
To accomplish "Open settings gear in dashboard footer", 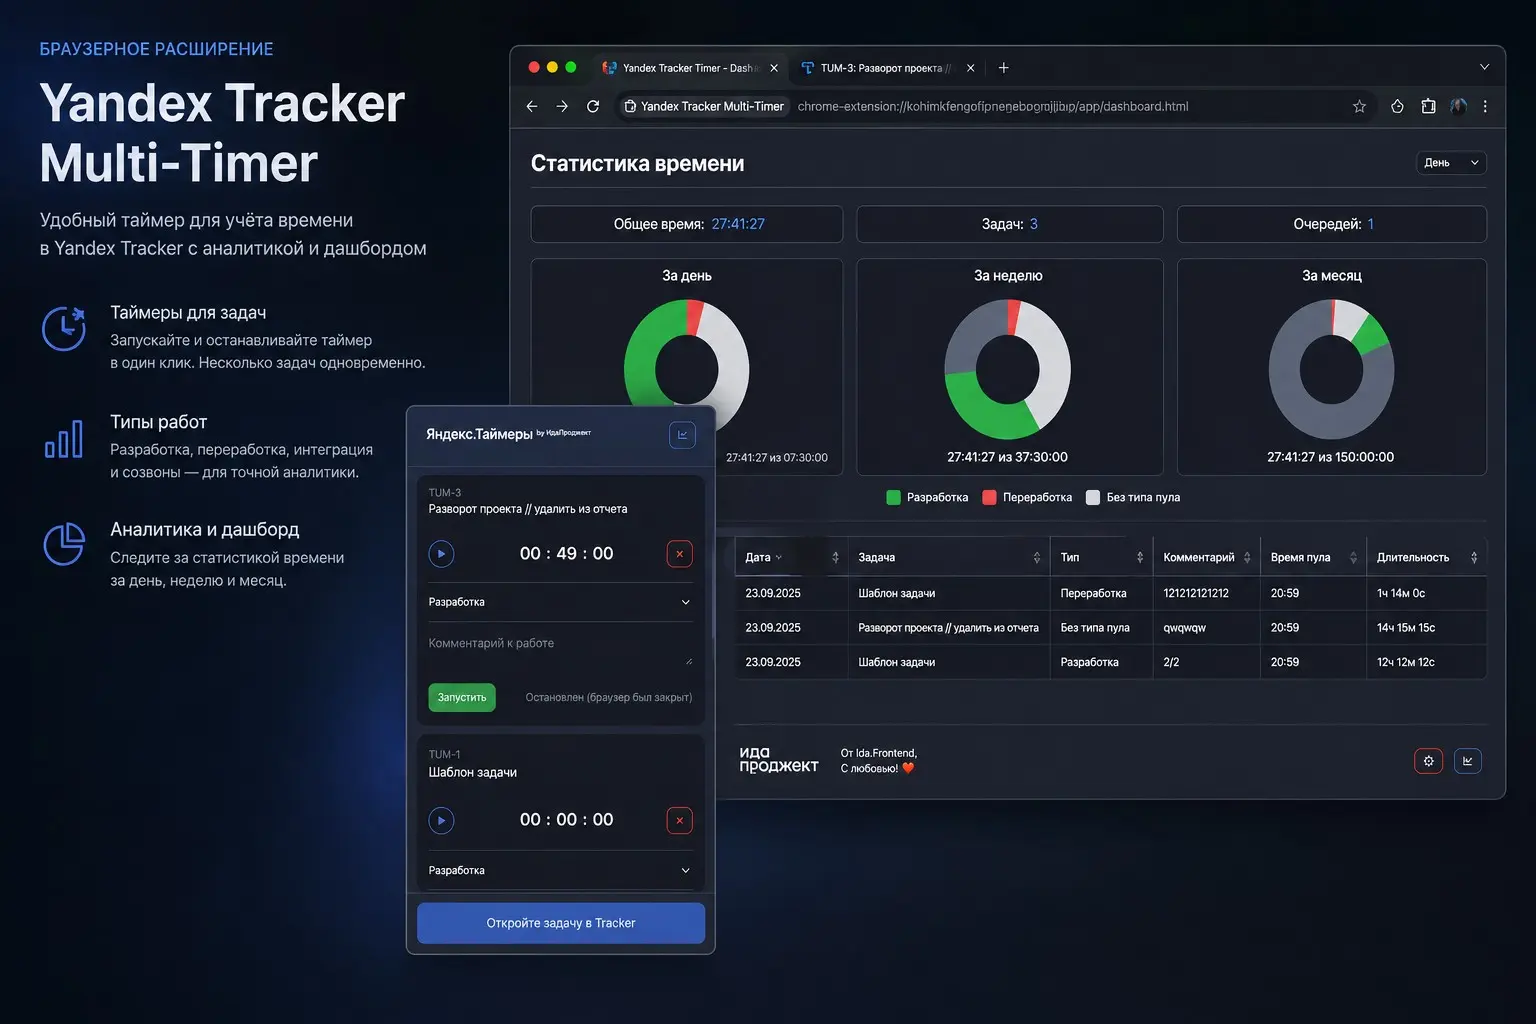I will [1428, 761].
